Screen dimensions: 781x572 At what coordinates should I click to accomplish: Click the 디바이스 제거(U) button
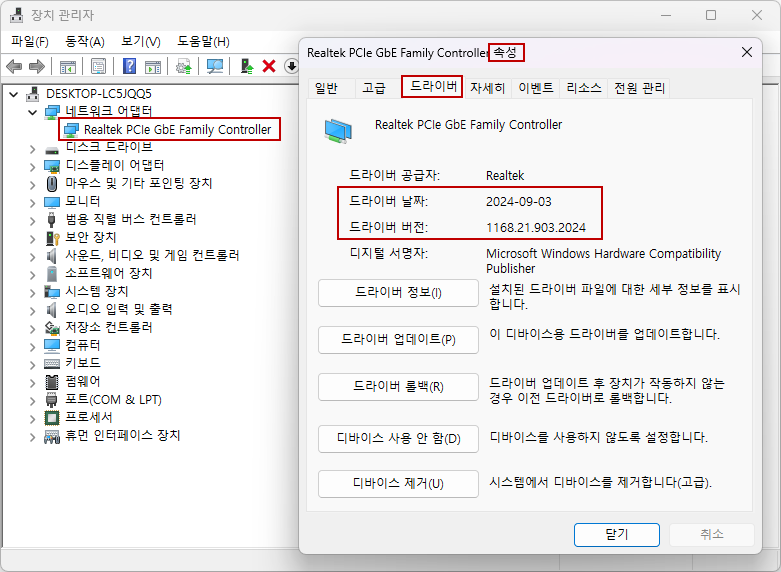(x=398, y=483)
